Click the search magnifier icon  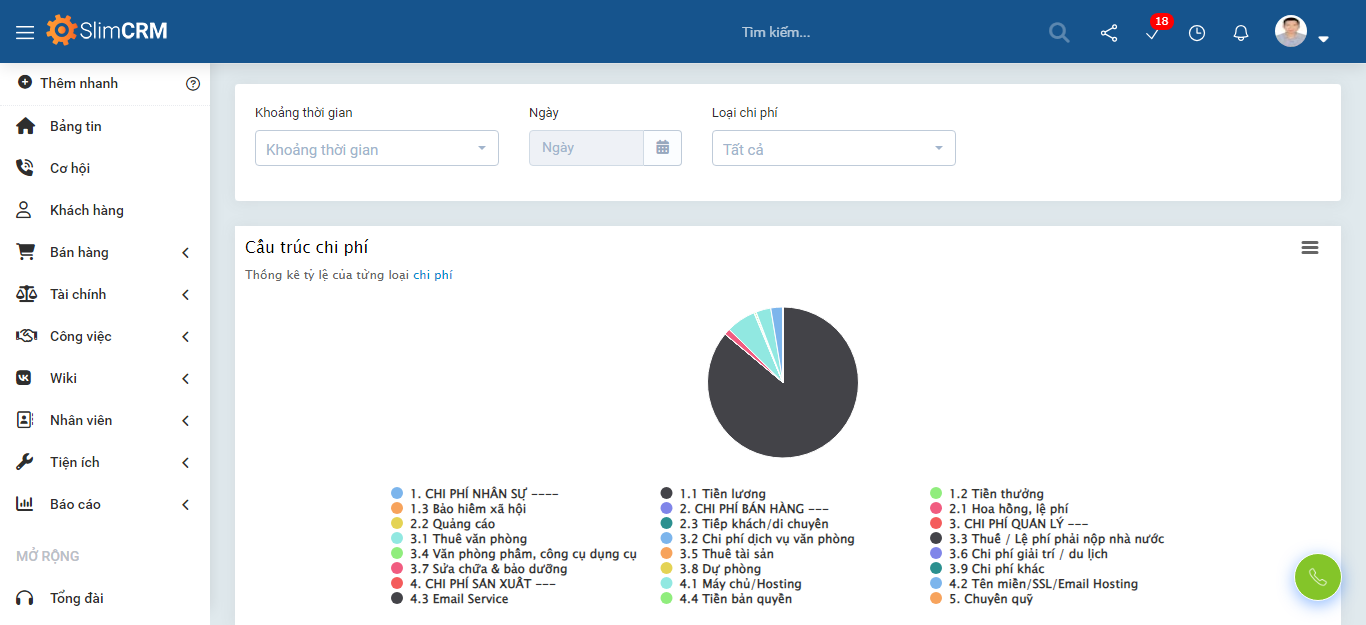click(x=1058, y=32)
